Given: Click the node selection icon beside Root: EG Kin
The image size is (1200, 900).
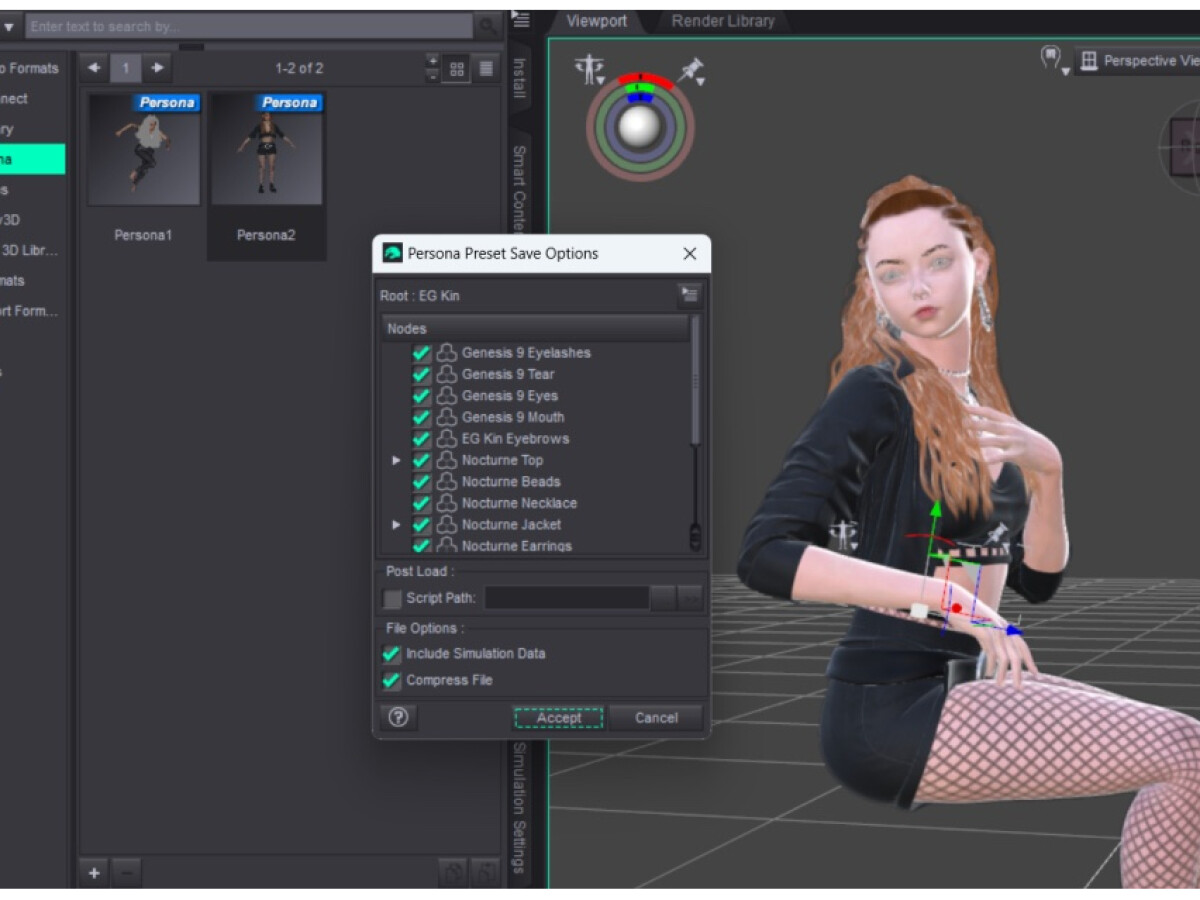Looking at the screenshot, I should [x=688, y=294].
